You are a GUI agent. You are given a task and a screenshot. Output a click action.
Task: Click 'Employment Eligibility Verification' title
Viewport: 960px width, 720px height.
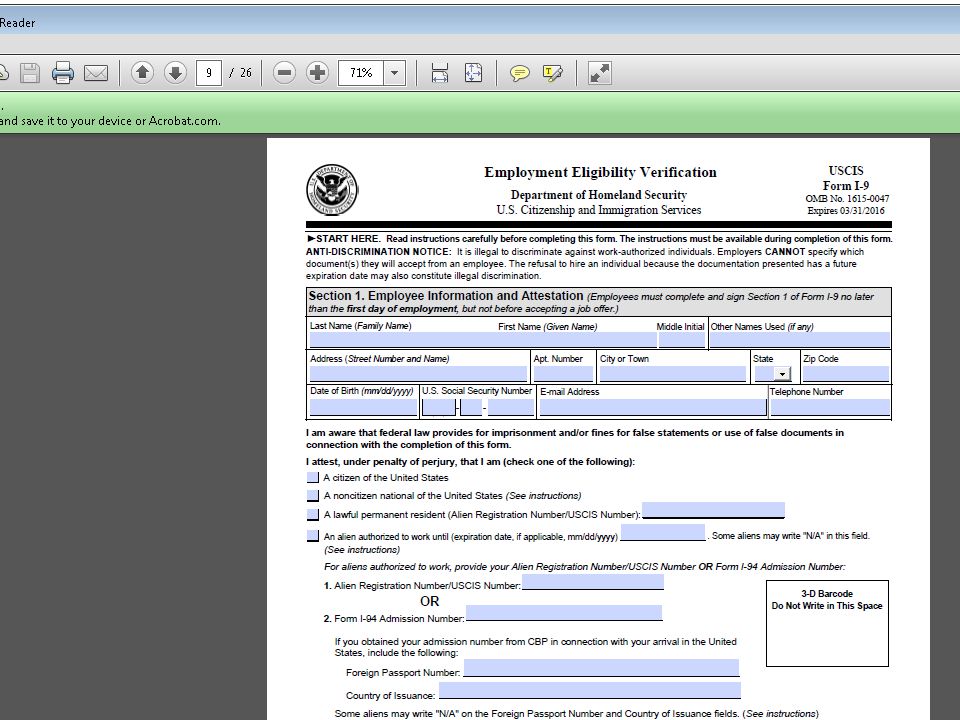click(x=600, y=173)
